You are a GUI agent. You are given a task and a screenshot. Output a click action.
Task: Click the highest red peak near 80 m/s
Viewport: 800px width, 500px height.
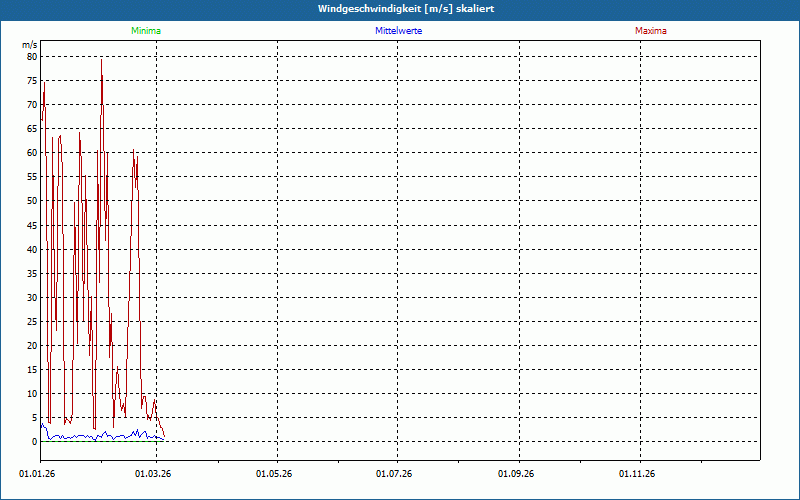pyautogui.click(x=101, y=61)
